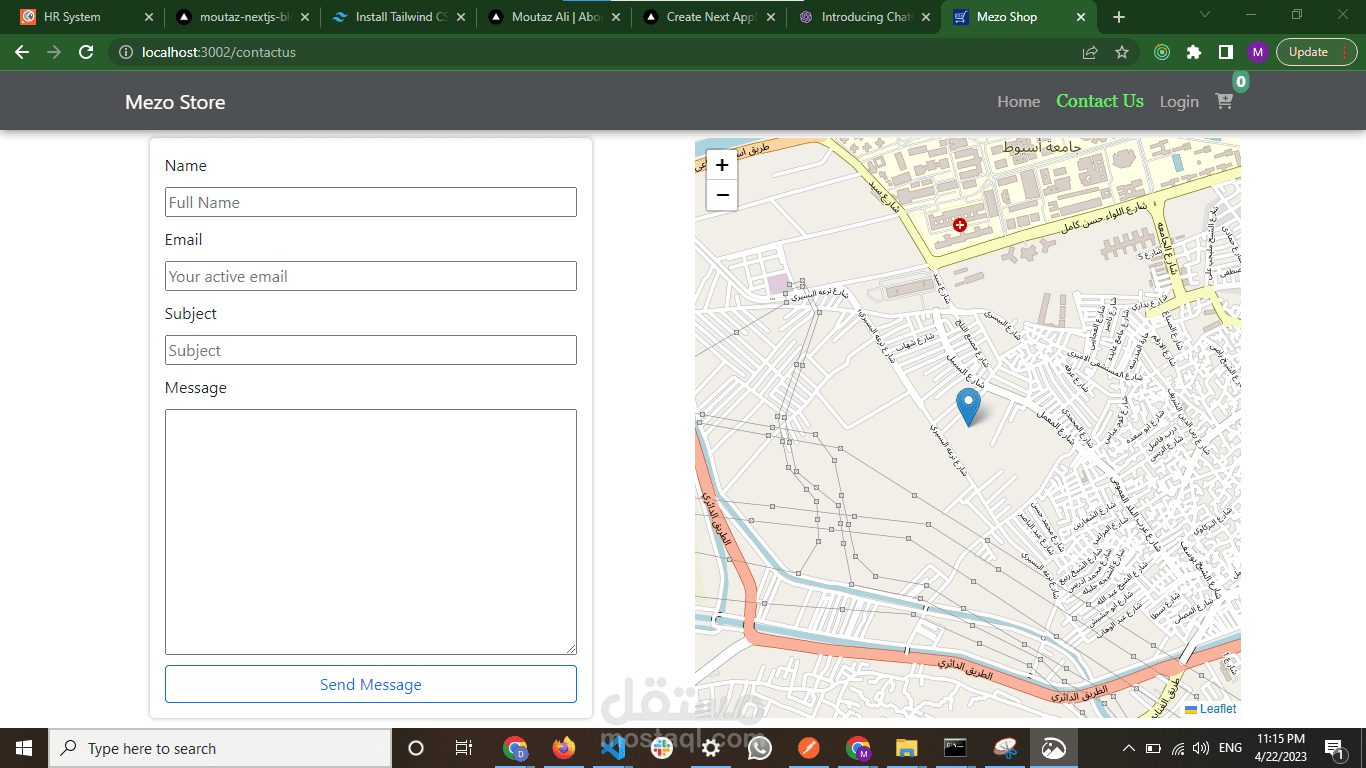This screenshot has width=1366, height=768.
Task: Open Task View on taskbar
Action: [x=464, y=748]
